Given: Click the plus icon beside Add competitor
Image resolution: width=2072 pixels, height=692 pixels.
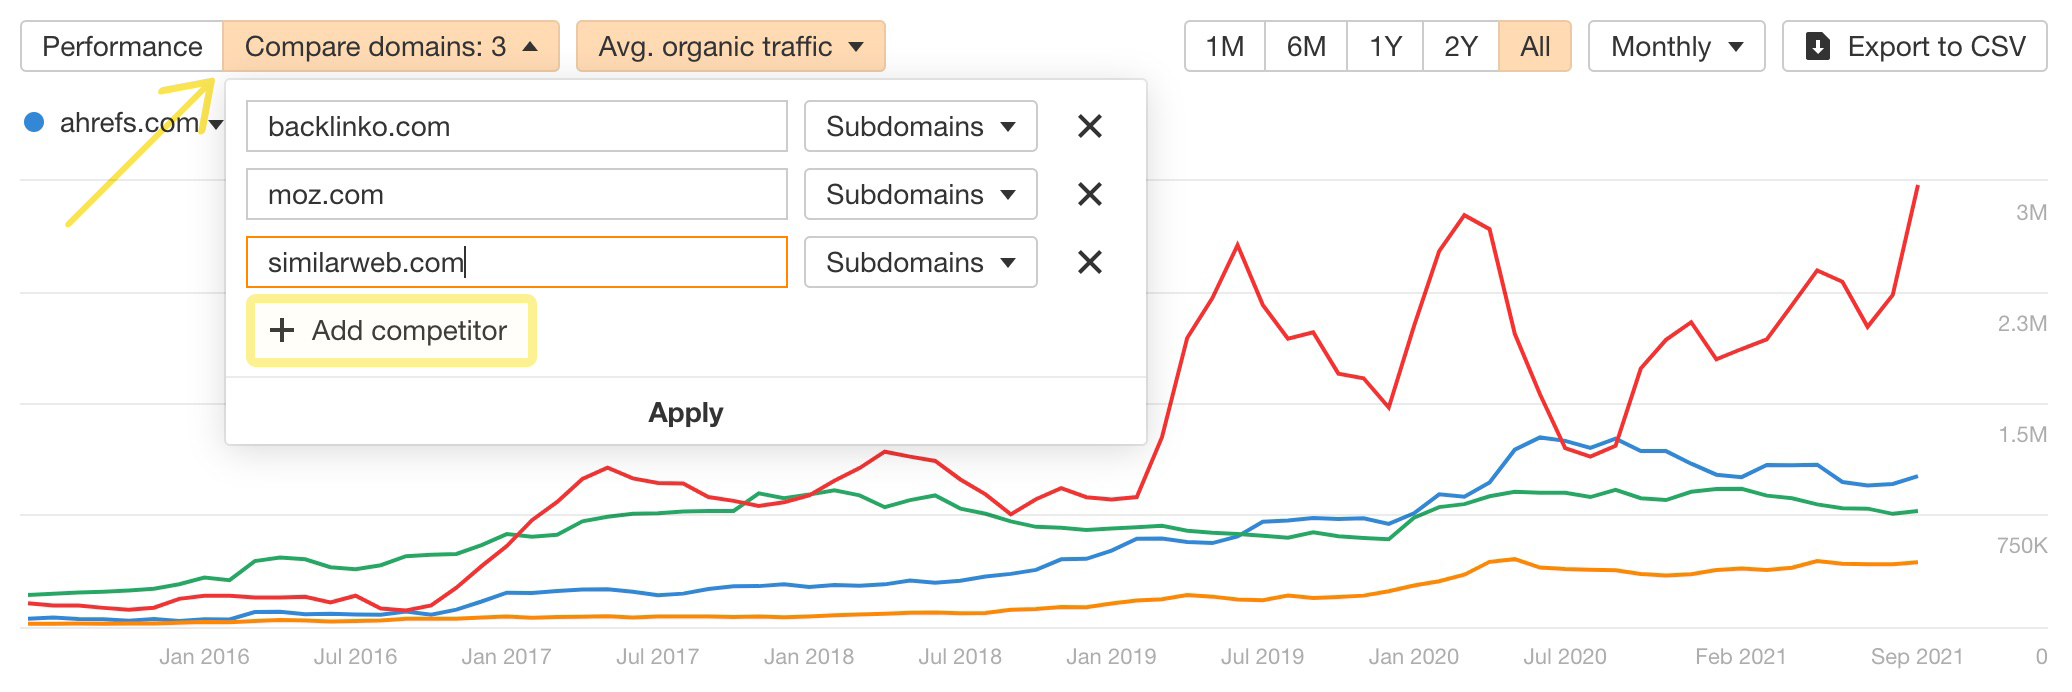Looking at the screenshot, I should pos(282,330).
